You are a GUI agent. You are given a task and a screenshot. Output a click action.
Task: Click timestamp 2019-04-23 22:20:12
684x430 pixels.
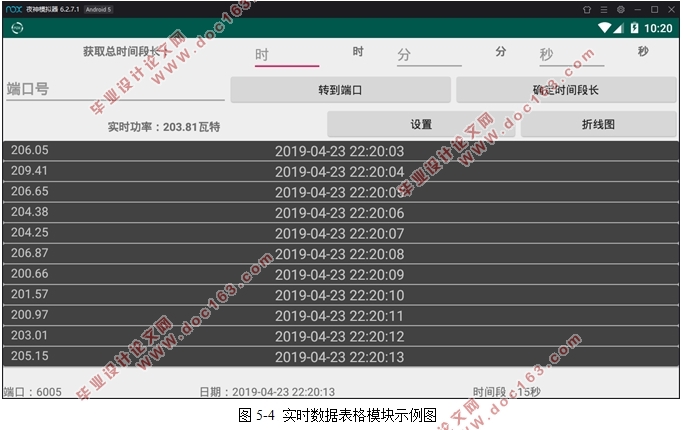[x=339, y=337]
